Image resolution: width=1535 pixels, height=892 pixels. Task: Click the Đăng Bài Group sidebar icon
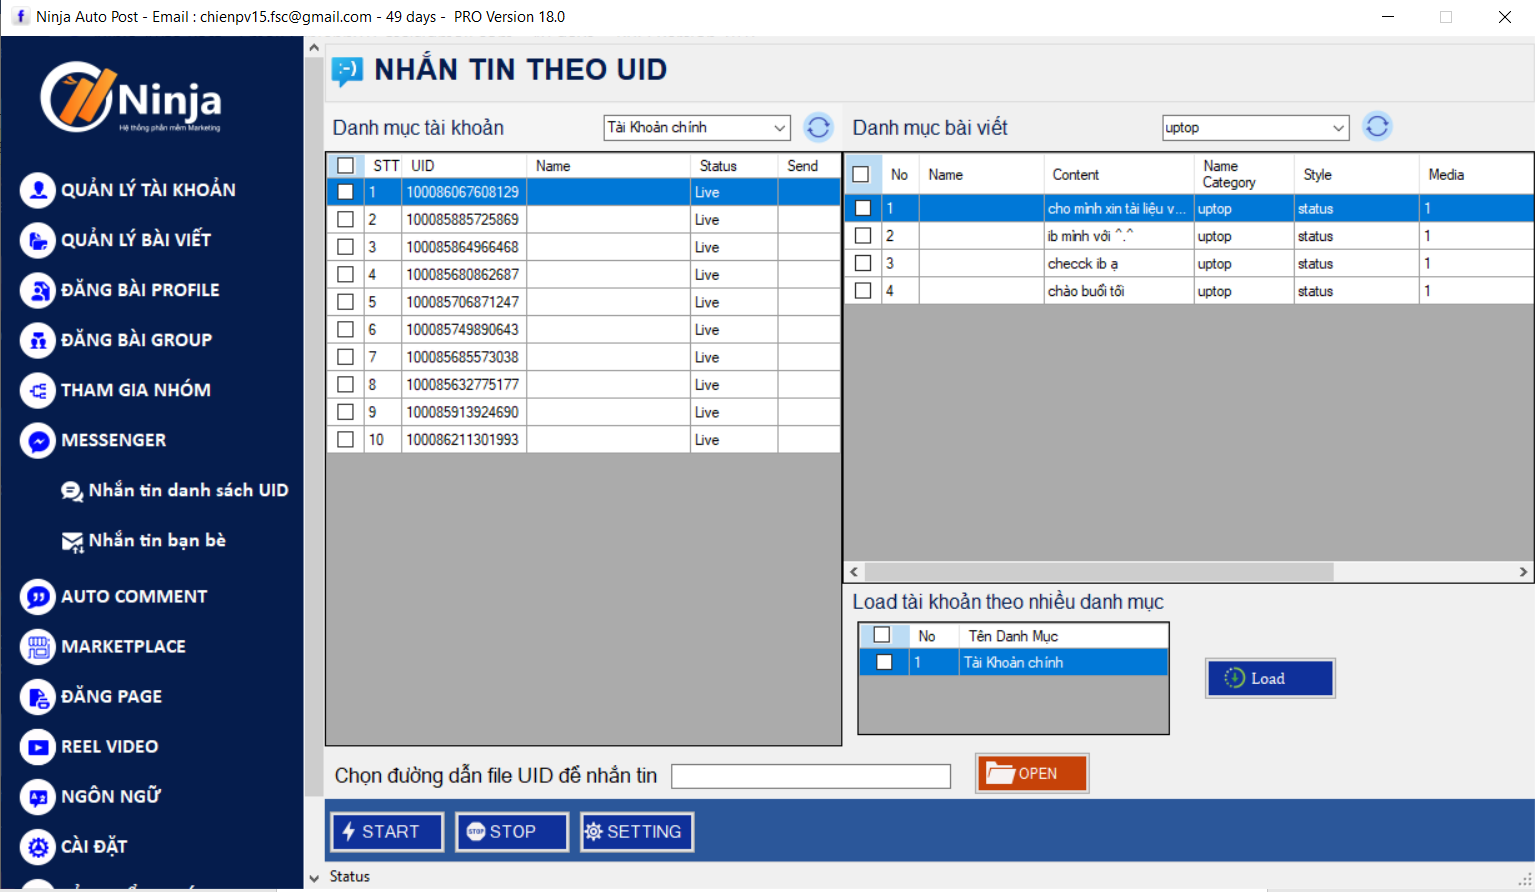tap(38, 340)
